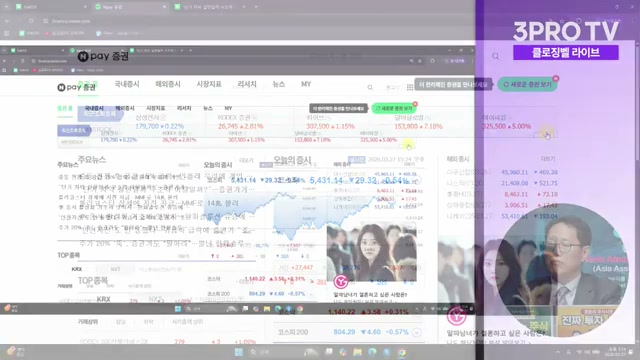This screenshot has width=640, height=360.
Task: Open 달바글로벌 153,800 in large ticker strip
Action: click(418, 122)
